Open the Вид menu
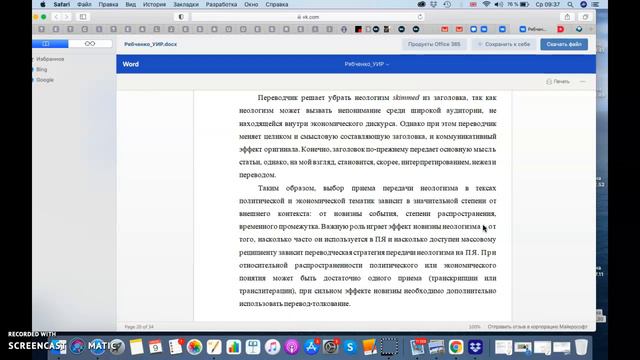The image size is (640, 360). point(131,4)
